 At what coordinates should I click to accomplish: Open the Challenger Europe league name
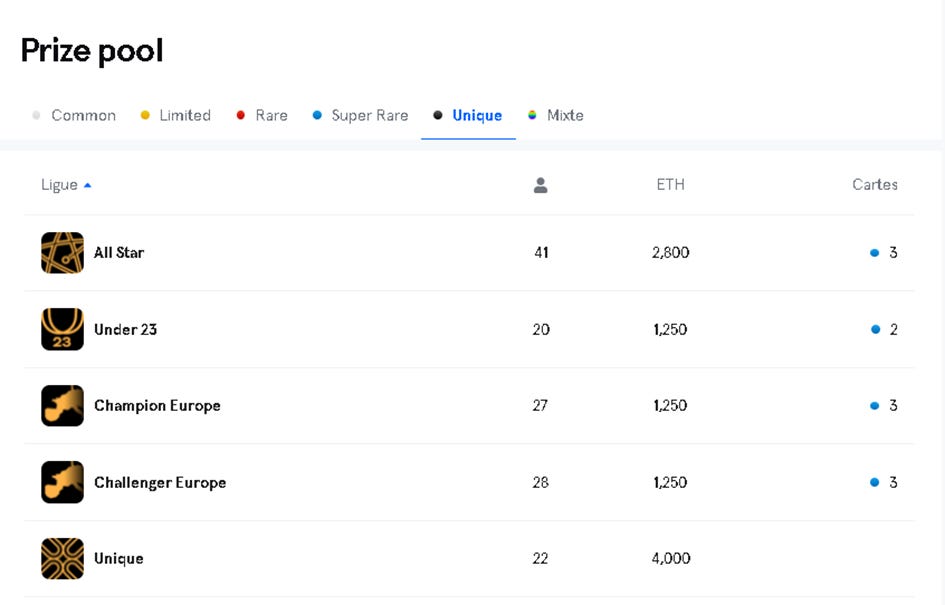pyautogui.click(x=160, y=482)
